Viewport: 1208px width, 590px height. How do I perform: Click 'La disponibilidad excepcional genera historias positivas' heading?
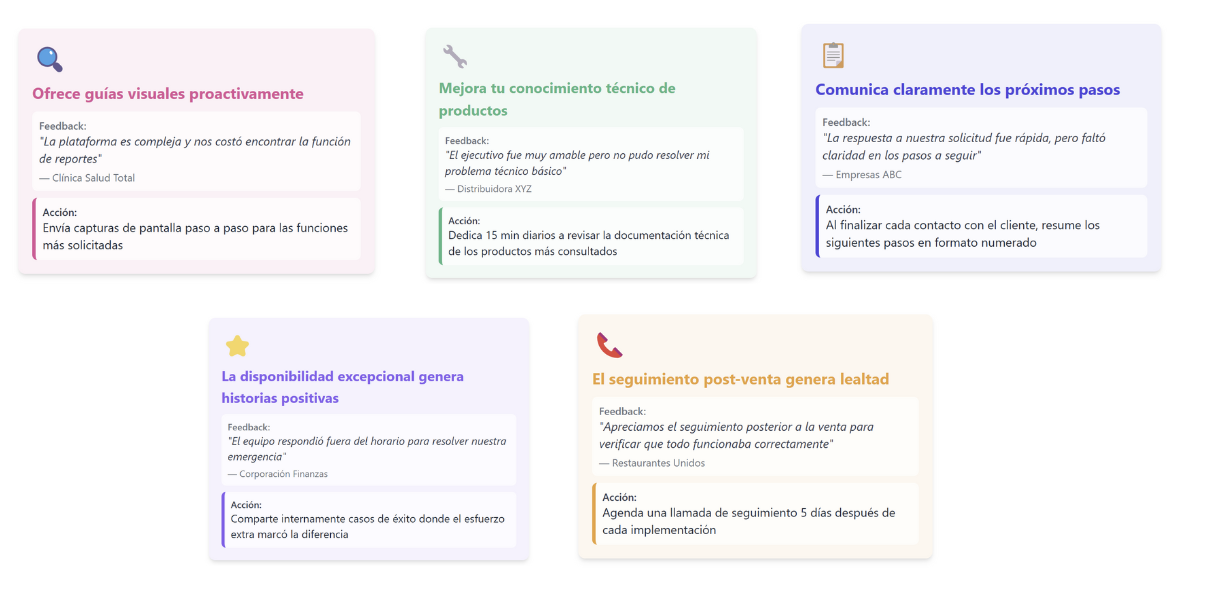coord(342,387)
